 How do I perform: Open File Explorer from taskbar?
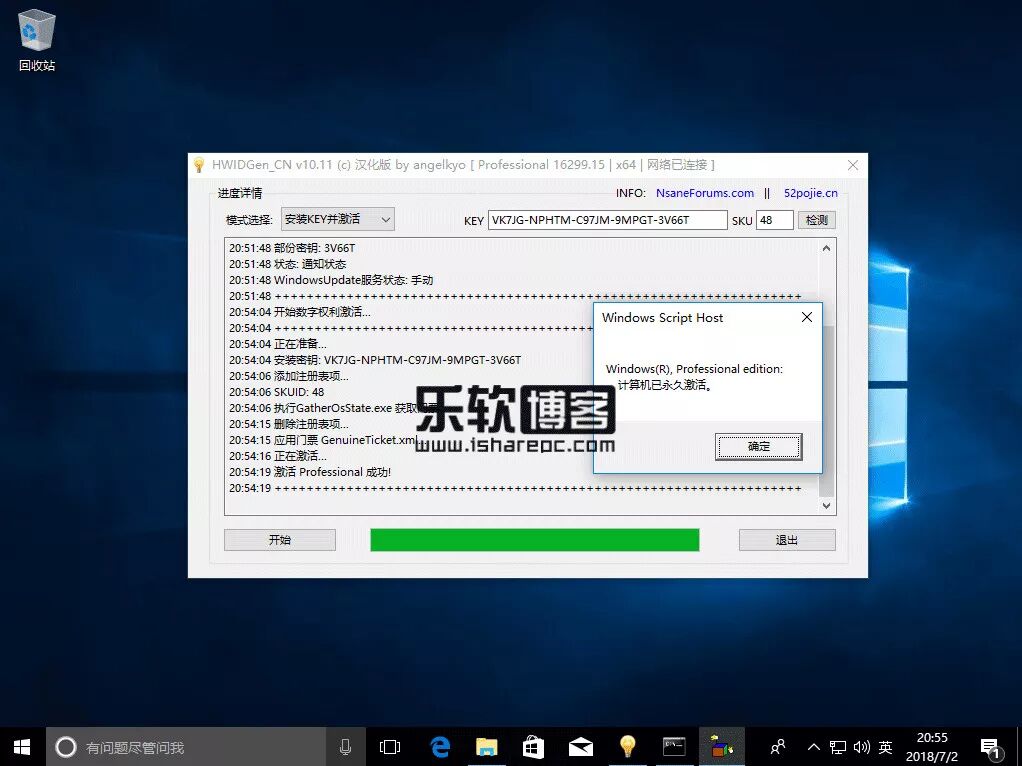pos(487,747)
